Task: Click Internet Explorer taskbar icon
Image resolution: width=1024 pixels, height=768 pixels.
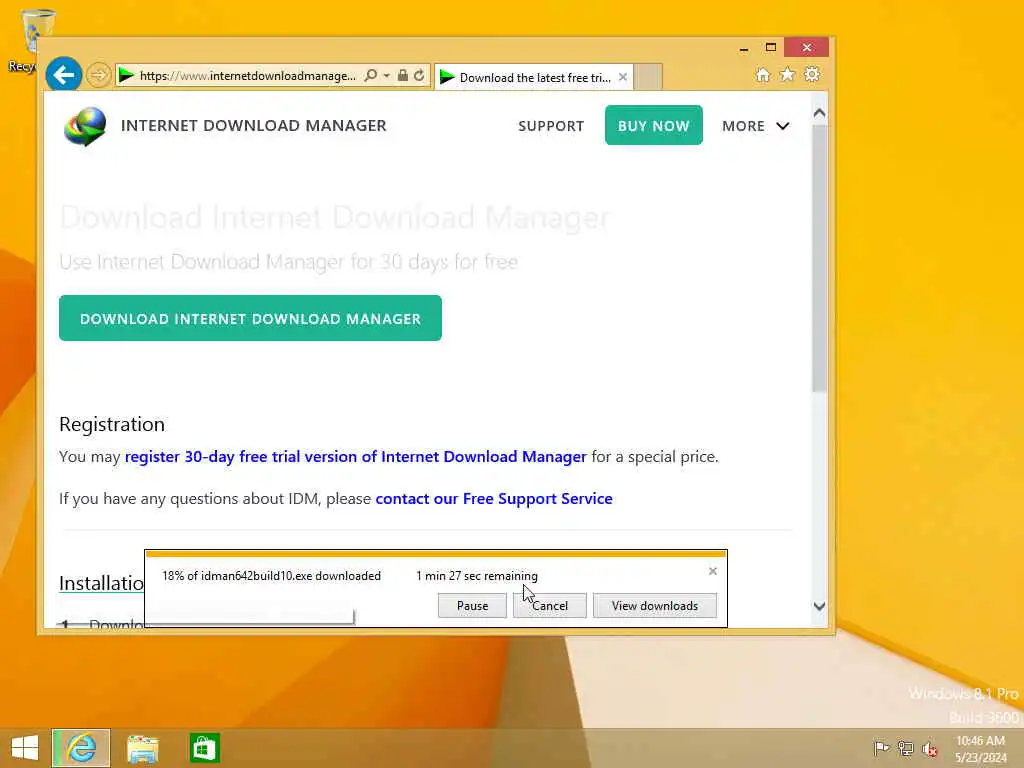Action: coord(81,748)
